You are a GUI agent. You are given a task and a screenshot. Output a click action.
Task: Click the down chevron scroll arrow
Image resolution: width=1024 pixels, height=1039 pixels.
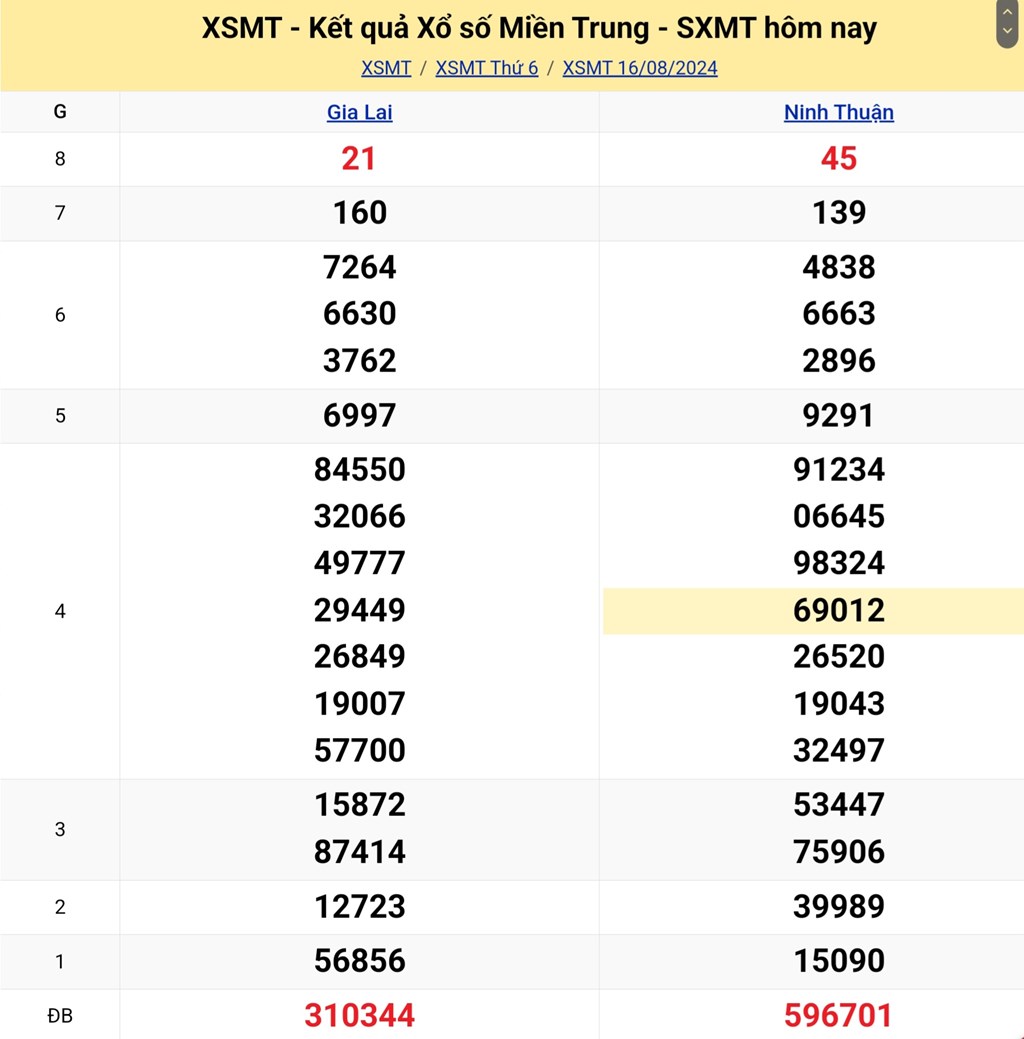(x=1006, y=32)
